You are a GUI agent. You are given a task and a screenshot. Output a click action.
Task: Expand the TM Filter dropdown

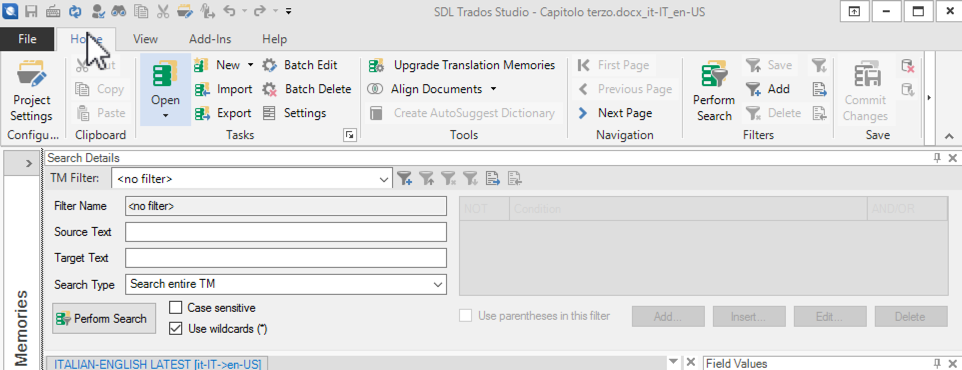pos(384,180)
